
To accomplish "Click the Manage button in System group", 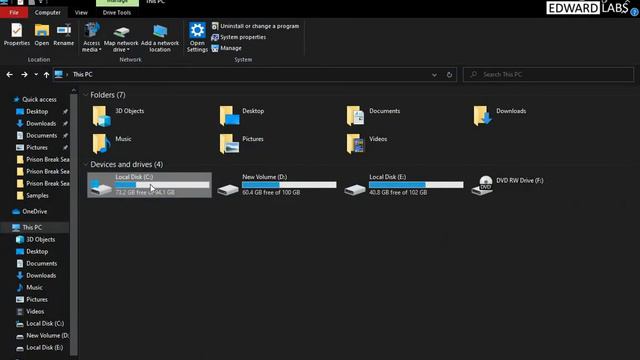I will (x=227, y=48).
